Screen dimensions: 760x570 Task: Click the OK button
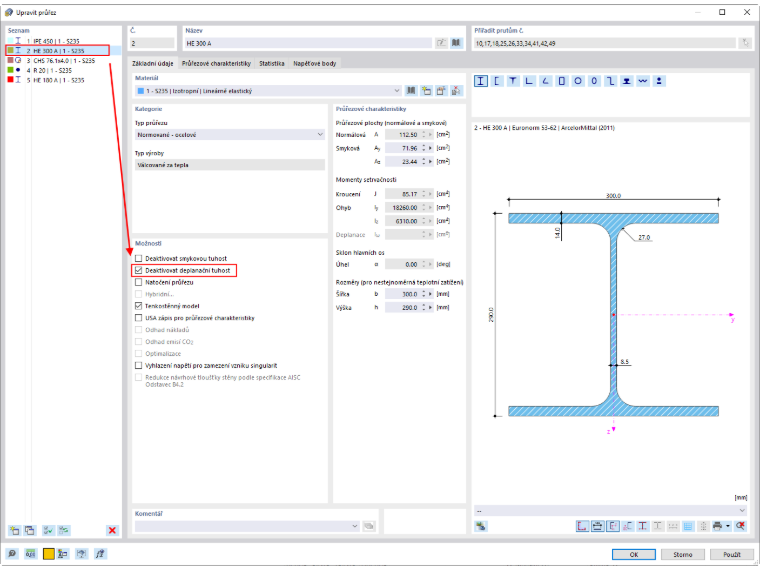633,554
